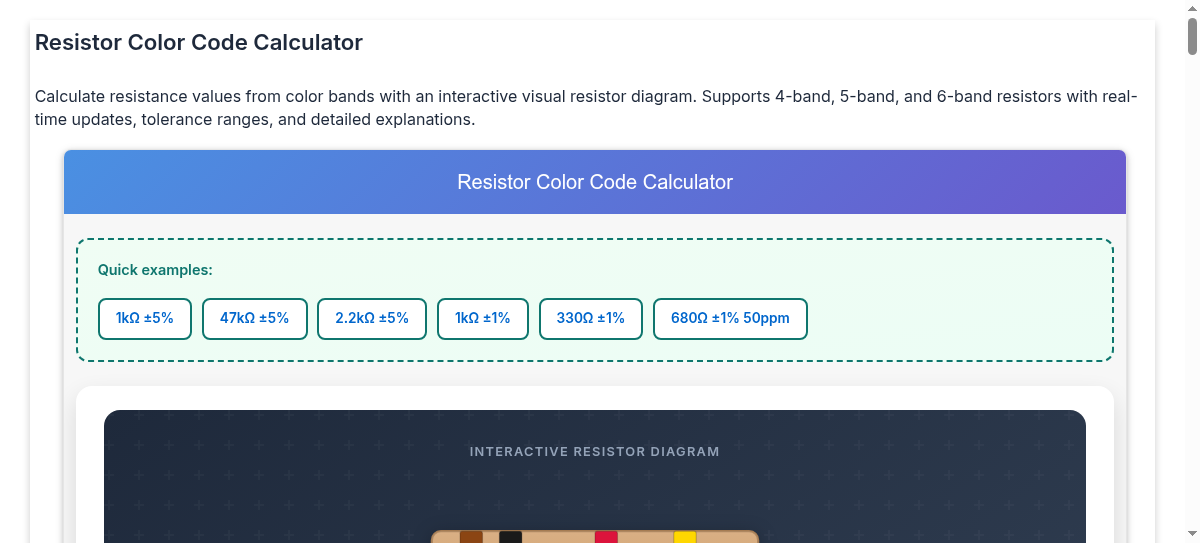The height and width of the screenshot is (543, 1200).
Task: Click the Quick examples label
Action: click(155, 270)
